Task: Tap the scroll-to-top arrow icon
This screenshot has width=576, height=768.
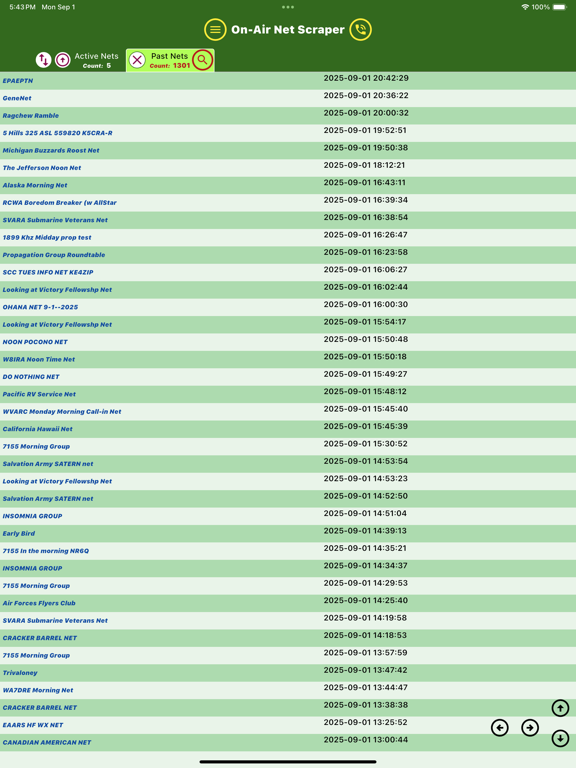Action: pyautogui.click(x=560, y=708)
